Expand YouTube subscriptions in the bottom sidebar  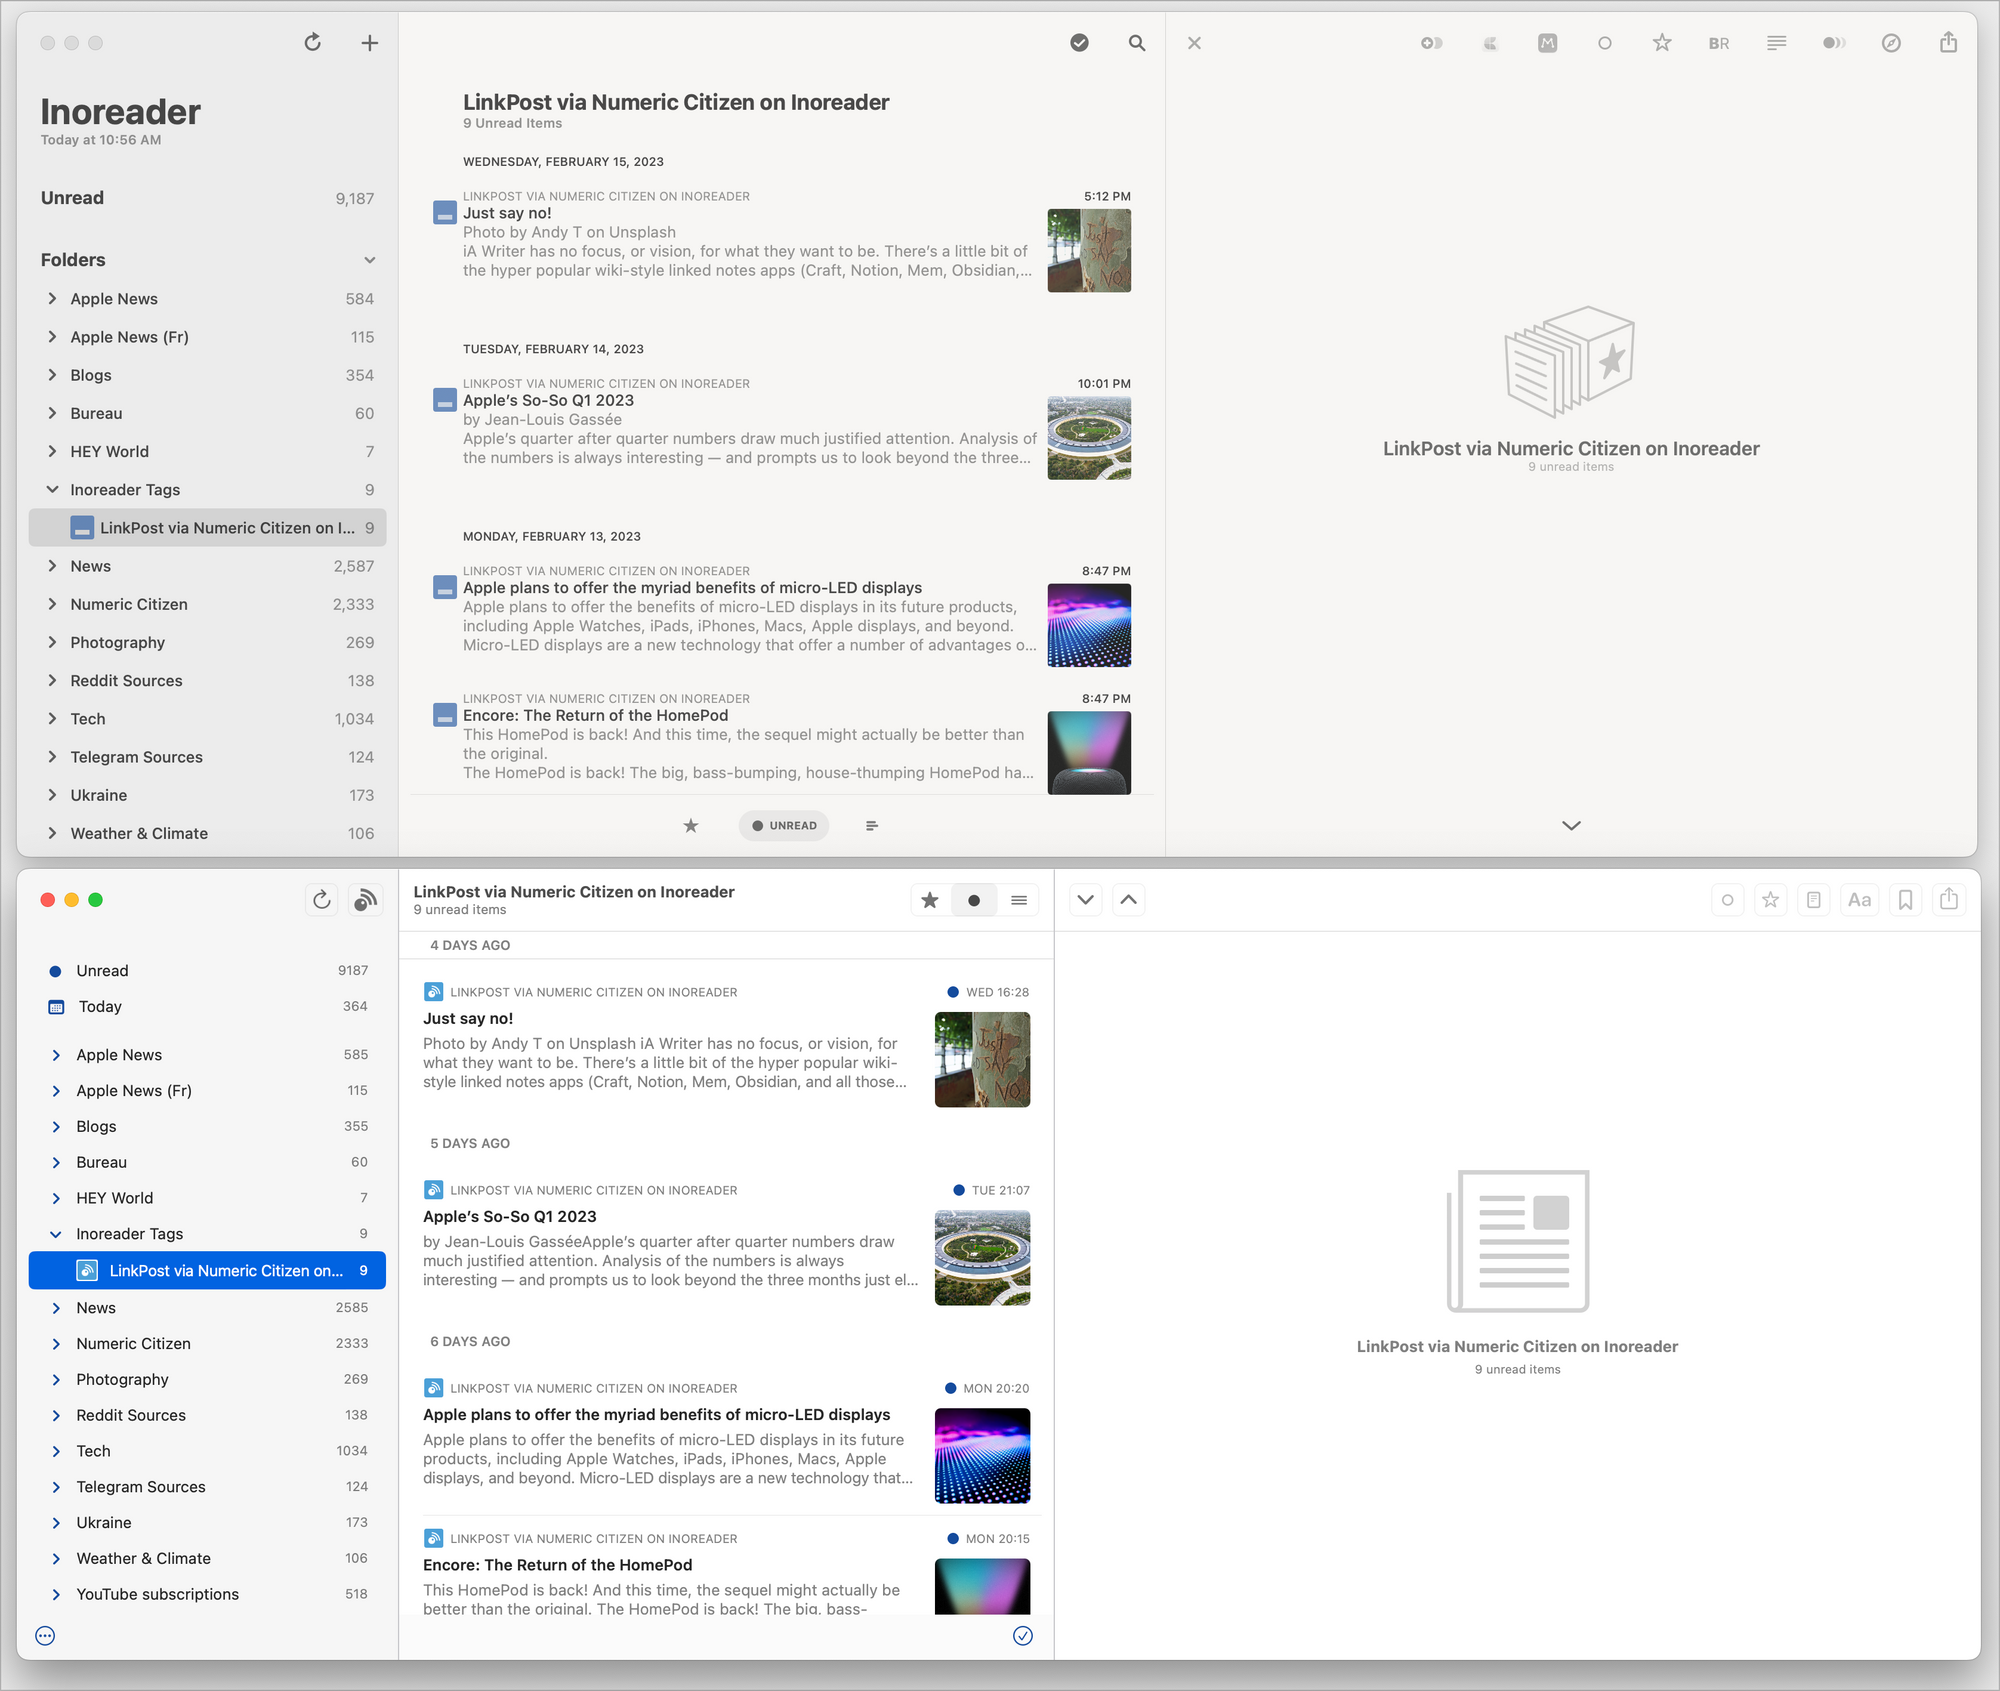[x=57, y=1593]
